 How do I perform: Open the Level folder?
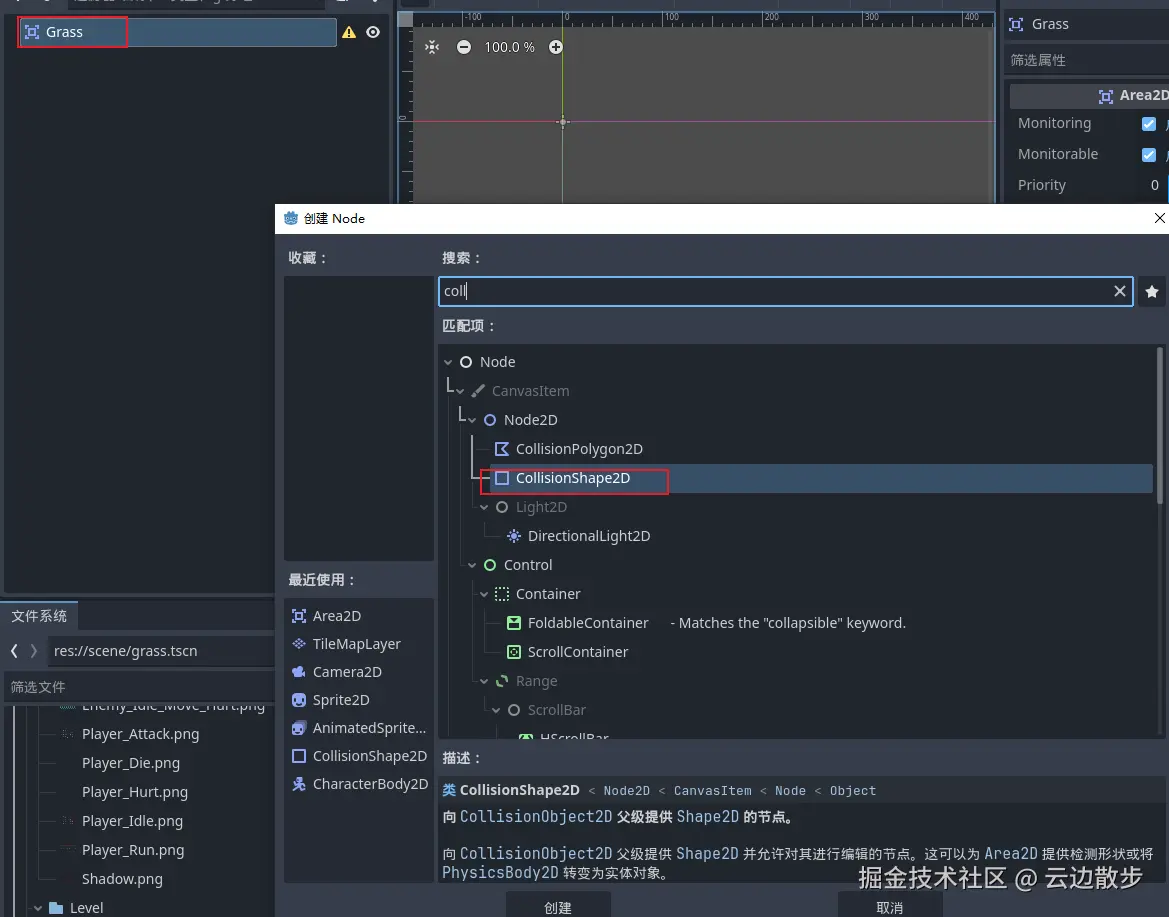(x=76, y=908)
